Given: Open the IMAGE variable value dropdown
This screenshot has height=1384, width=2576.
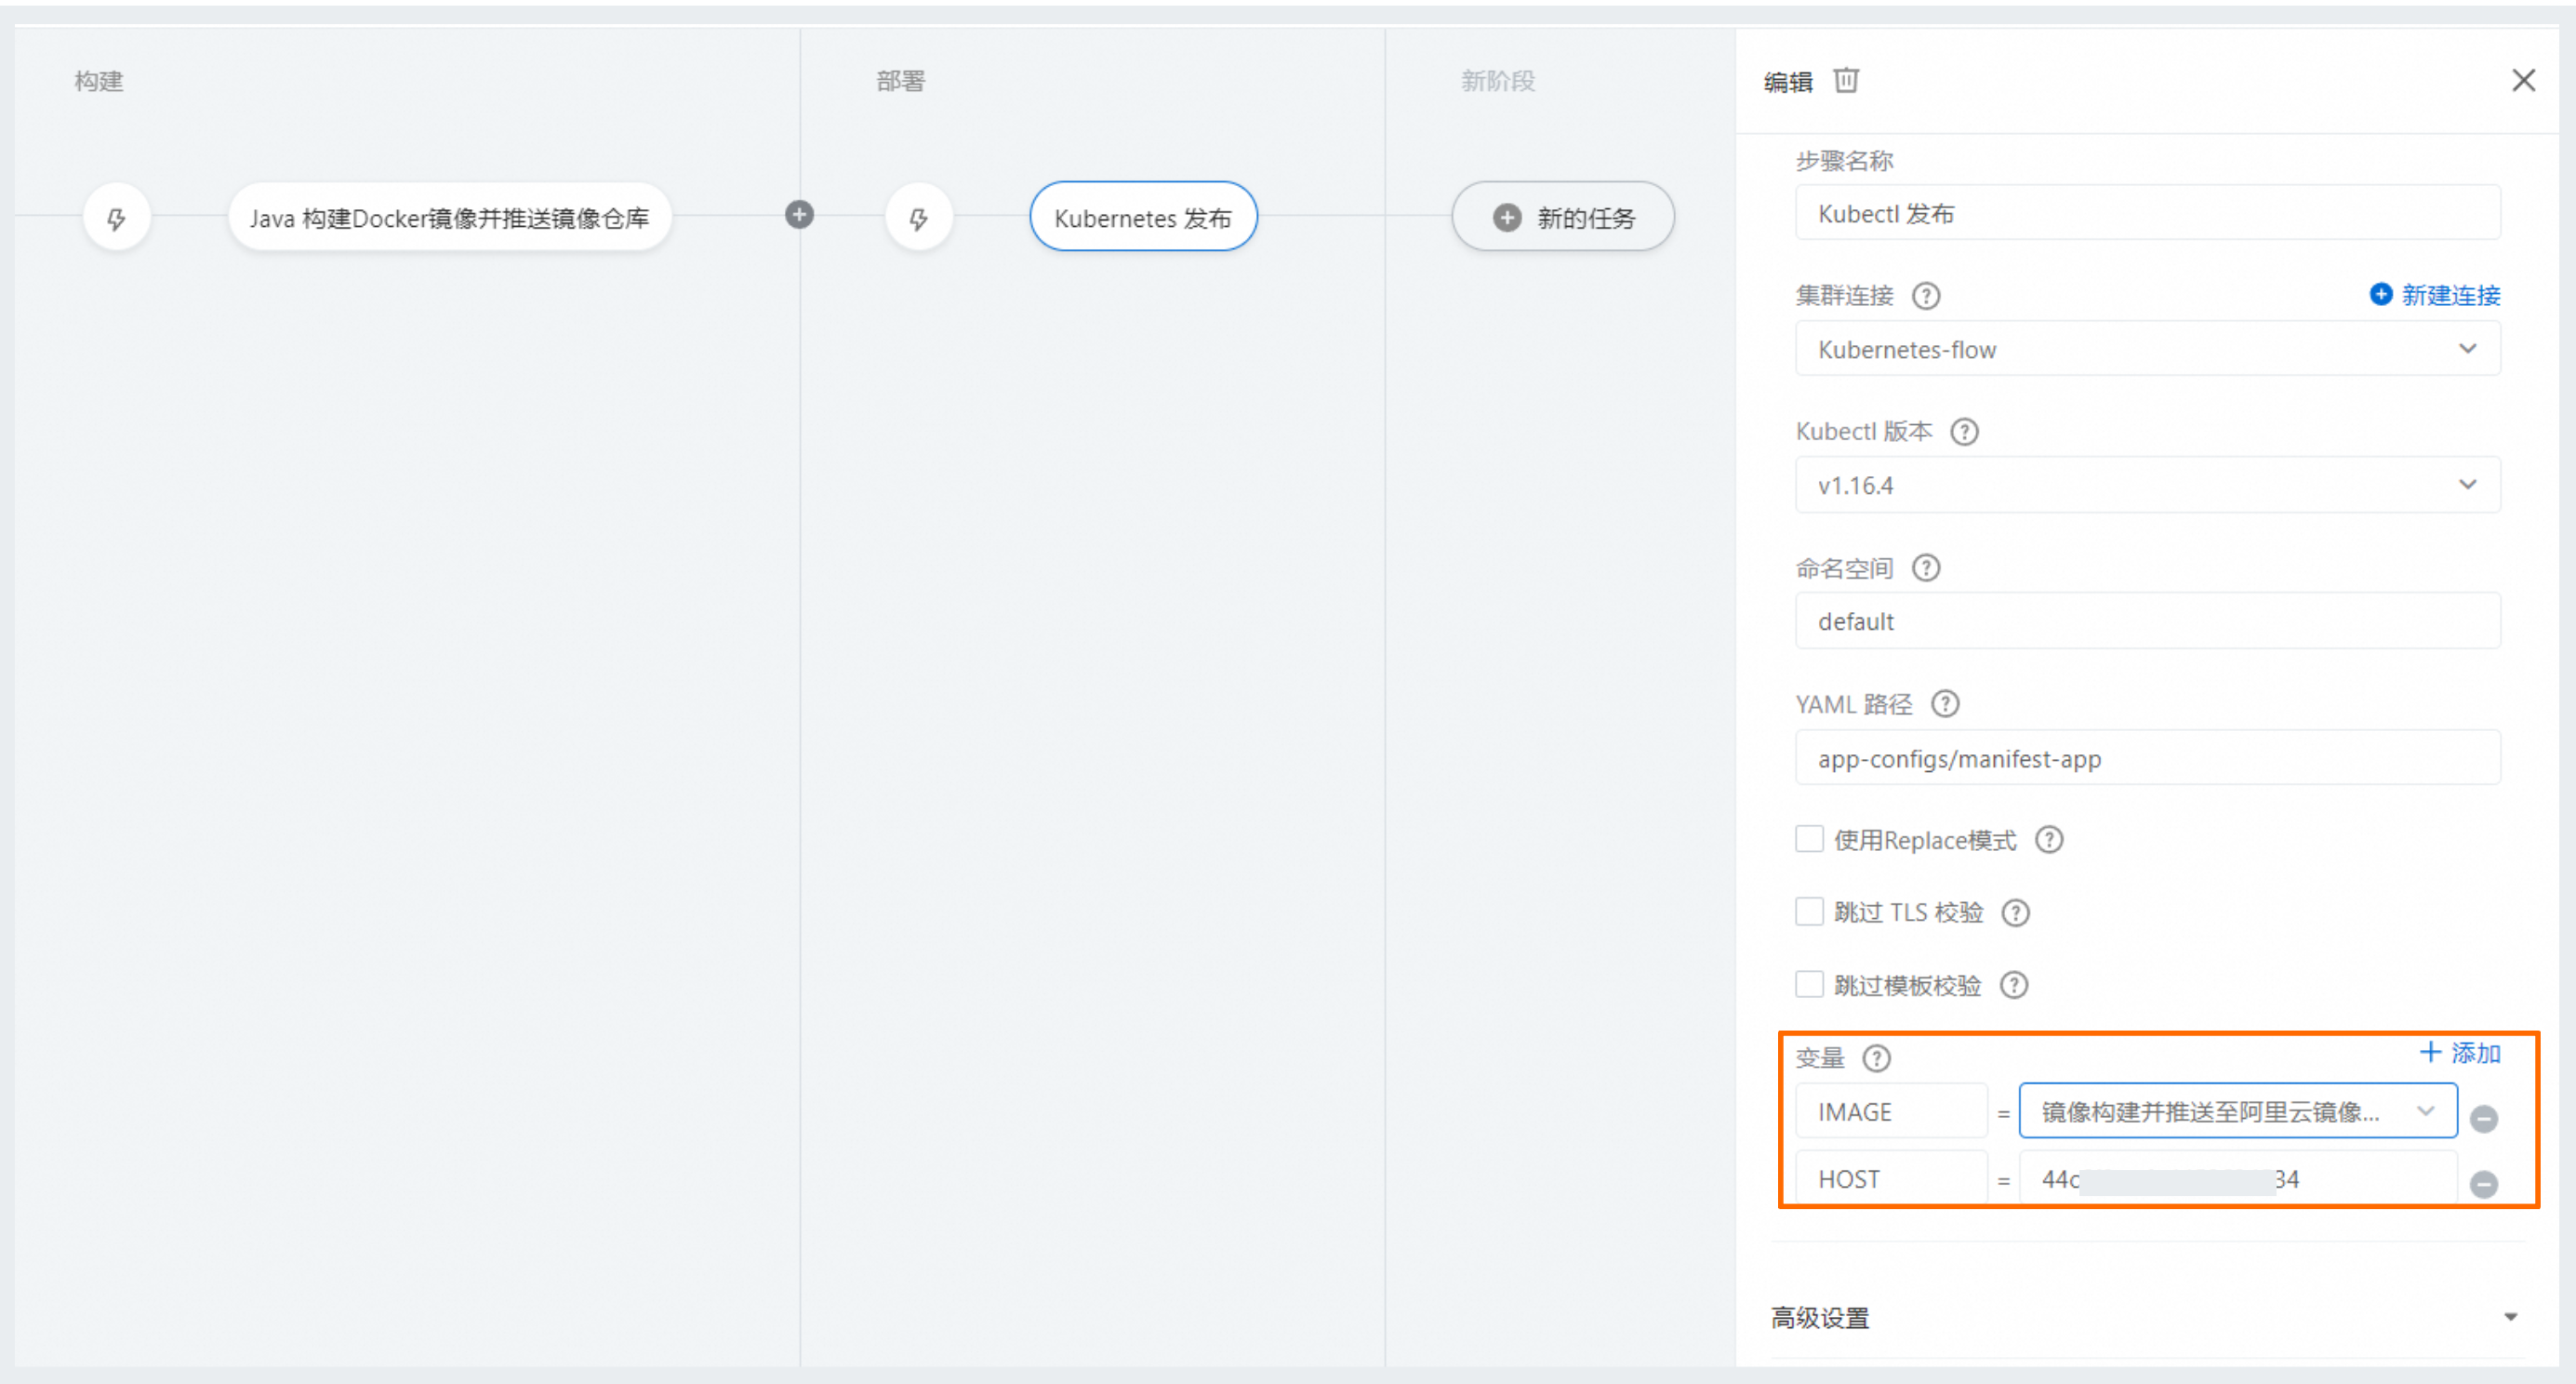Looking at the screenshot, I should [x=2238, y=1111].
